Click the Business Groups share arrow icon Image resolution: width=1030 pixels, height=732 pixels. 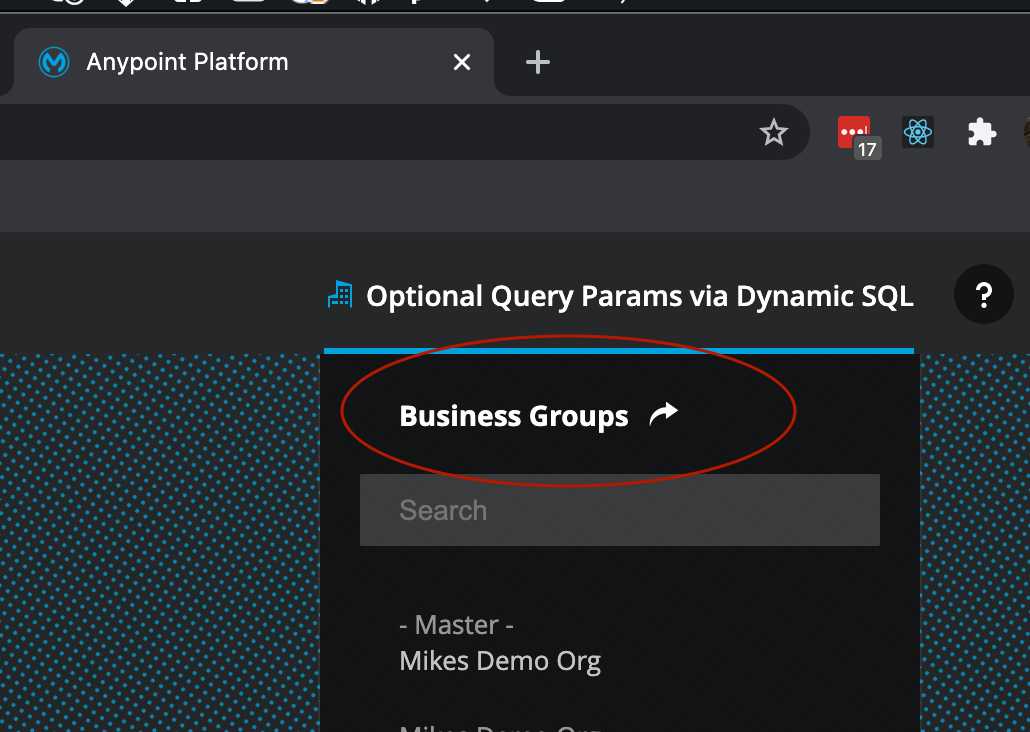[663, 414]
